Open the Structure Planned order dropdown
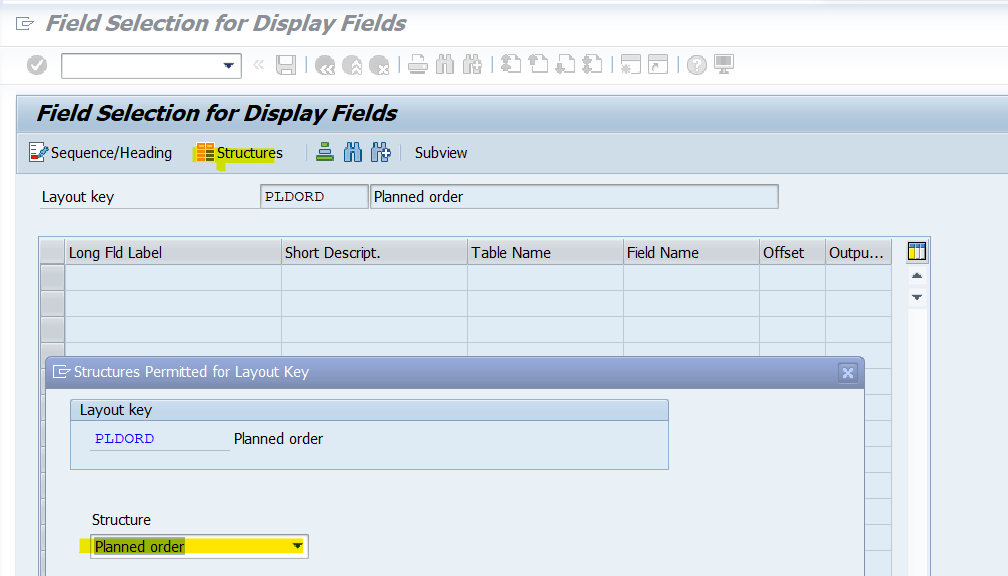This screenshot has width=1008, height=576. click(297, 546)
